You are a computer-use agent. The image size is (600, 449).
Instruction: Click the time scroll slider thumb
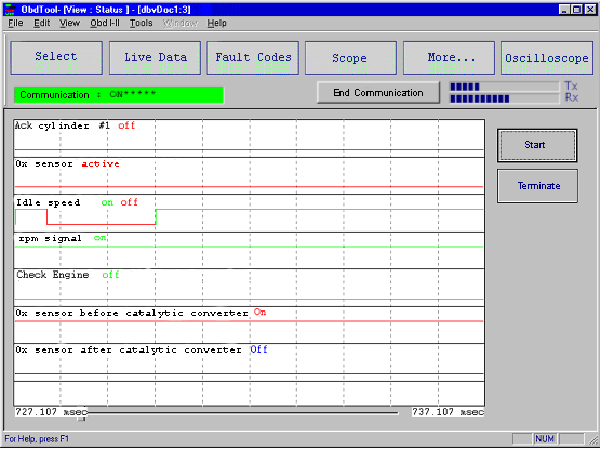pyautogui.click(x=82, y=419)
